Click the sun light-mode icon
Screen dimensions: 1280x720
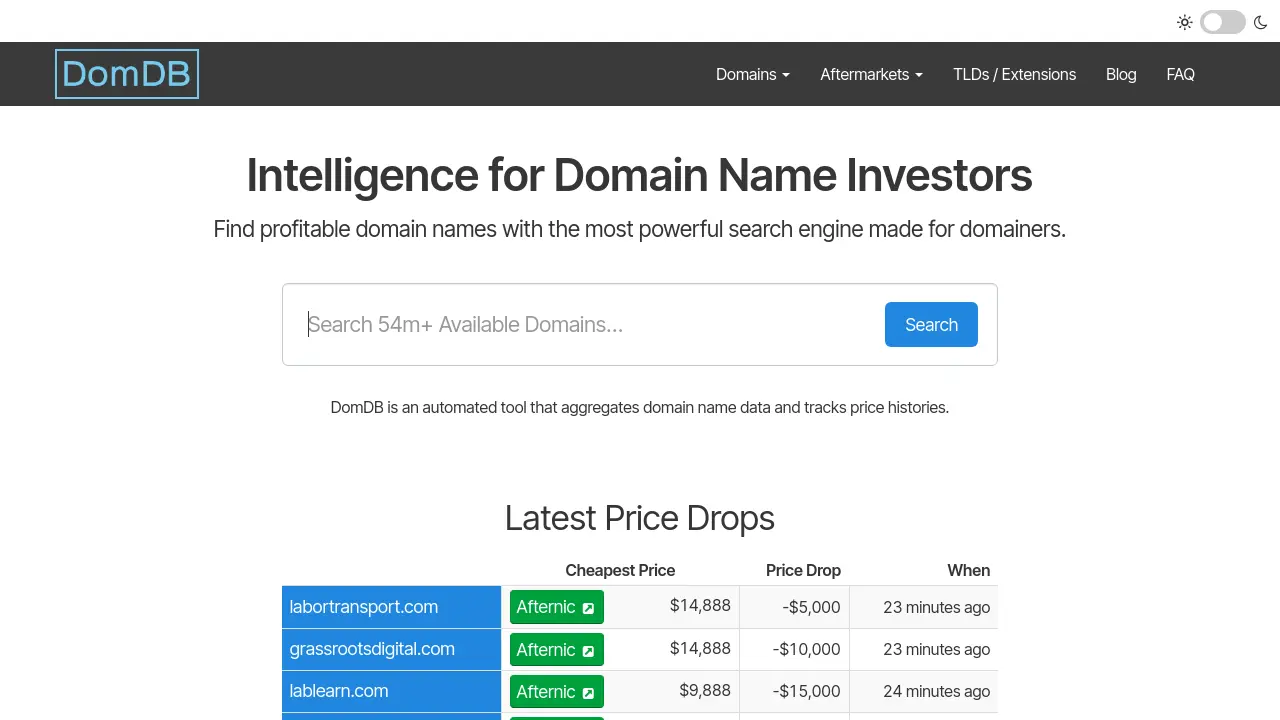(x=1185, y=22)
